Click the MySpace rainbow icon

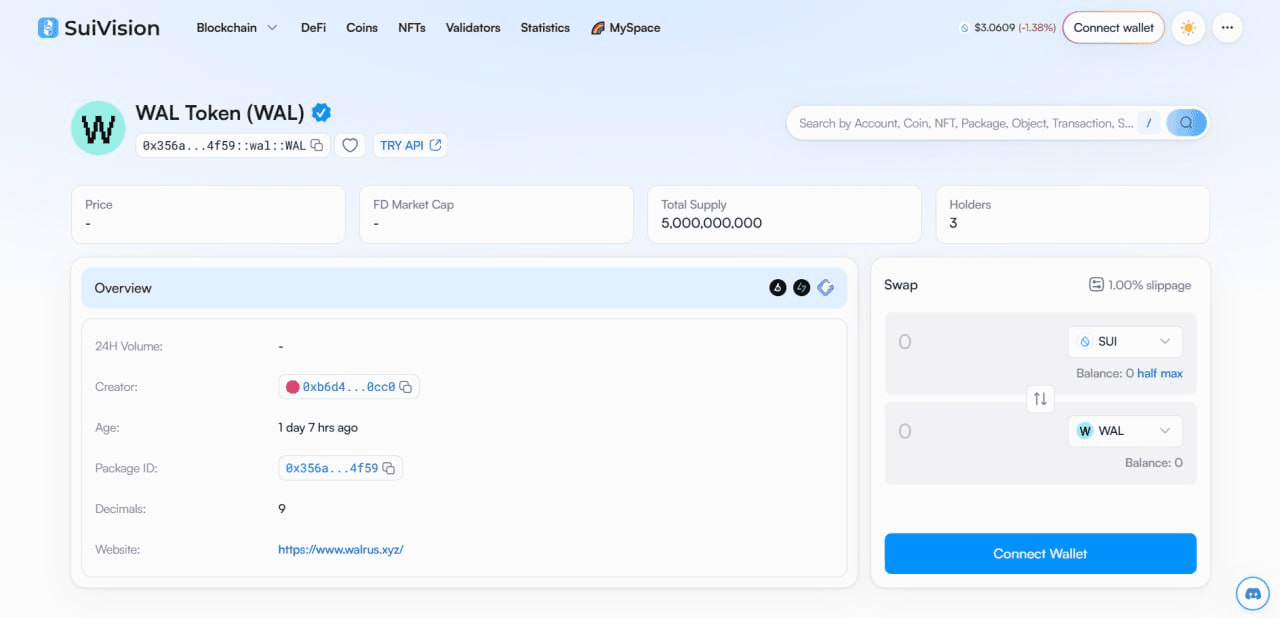coord(598,28)
